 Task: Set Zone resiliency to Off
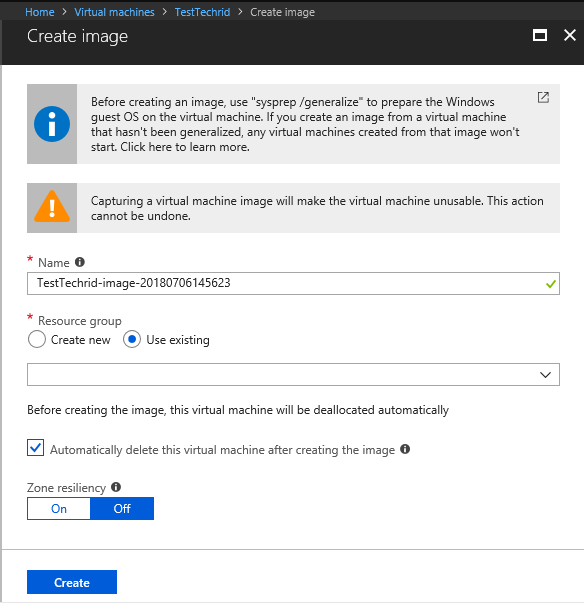[x=122, y=508]
